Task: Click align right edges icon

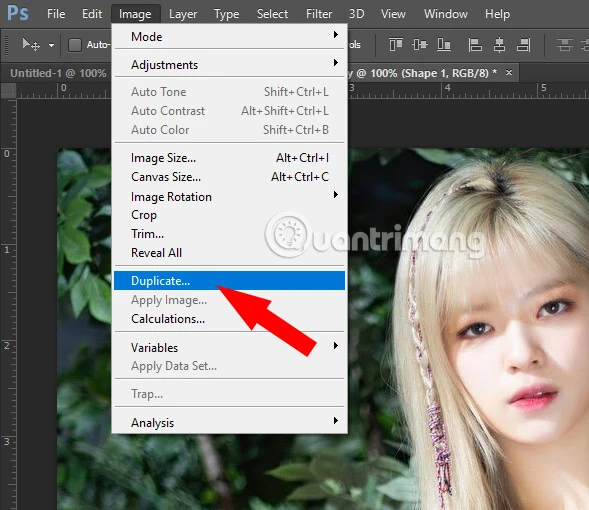Action: [x=523, y=45]
